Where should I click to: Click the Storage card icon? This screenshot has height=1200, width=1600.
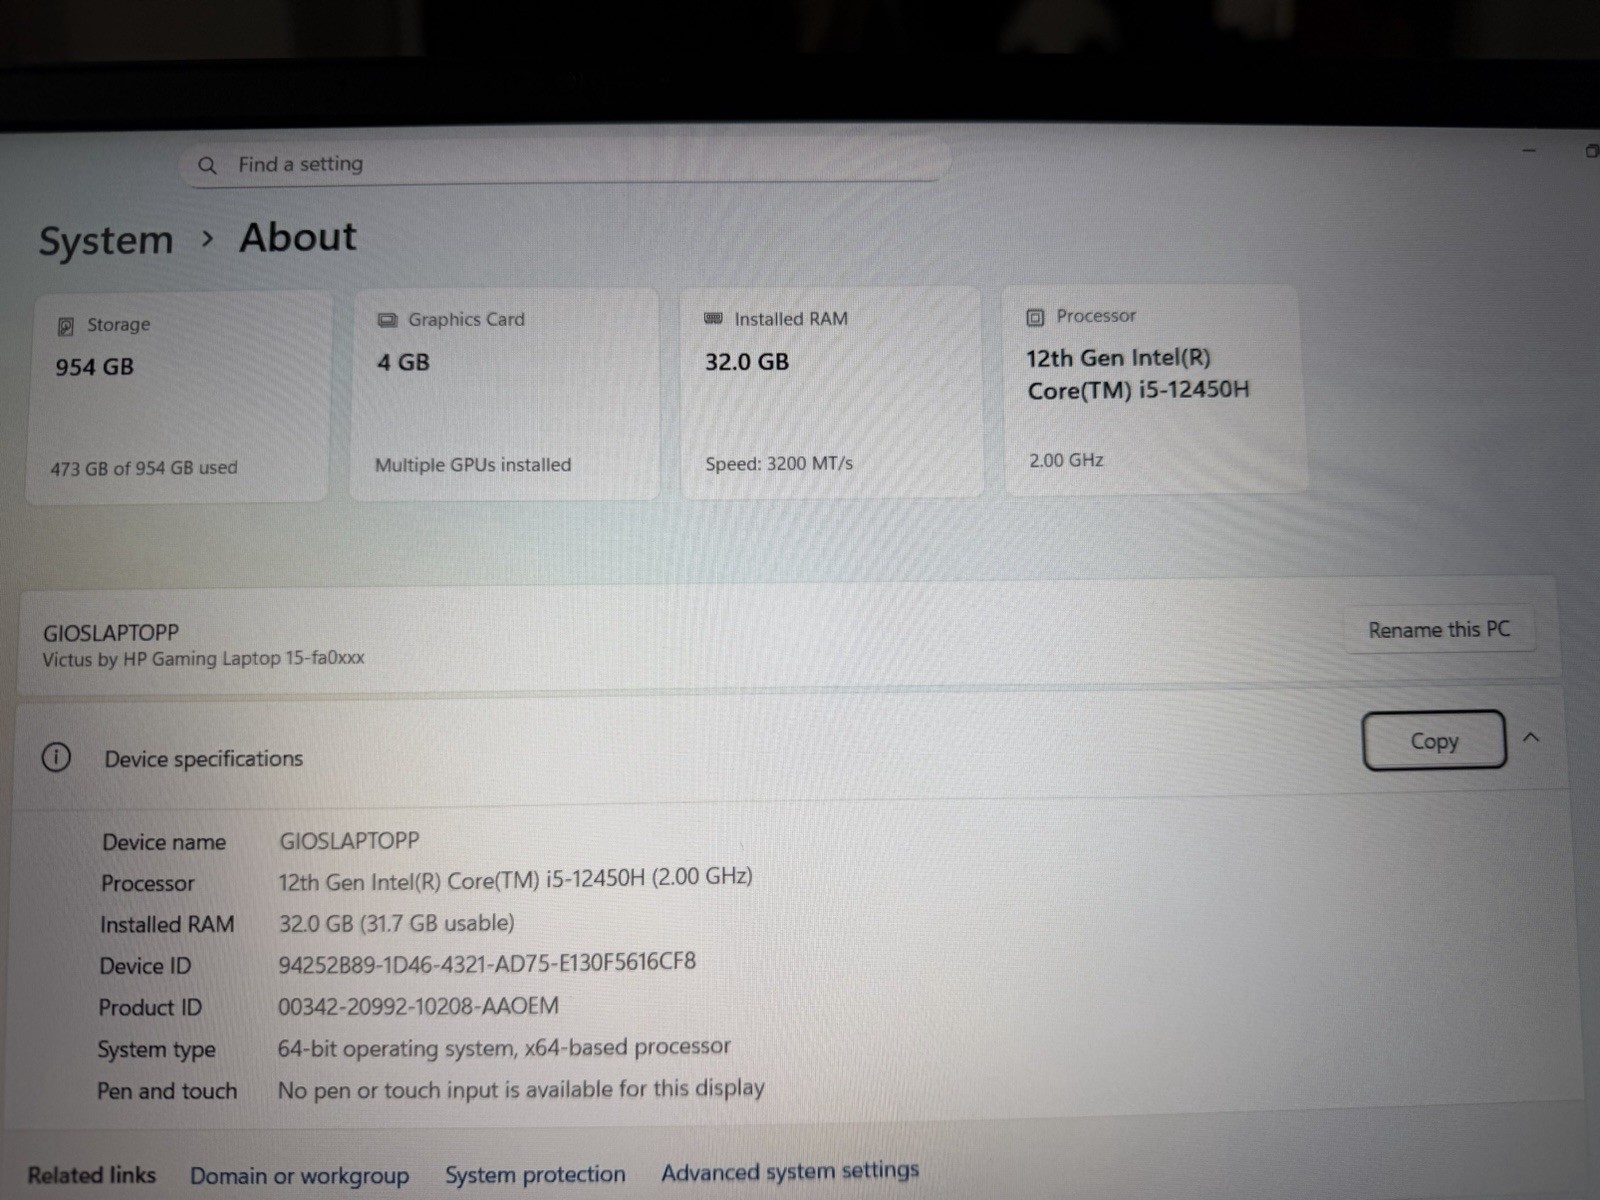pyautogui.click(x=66, y=326)
